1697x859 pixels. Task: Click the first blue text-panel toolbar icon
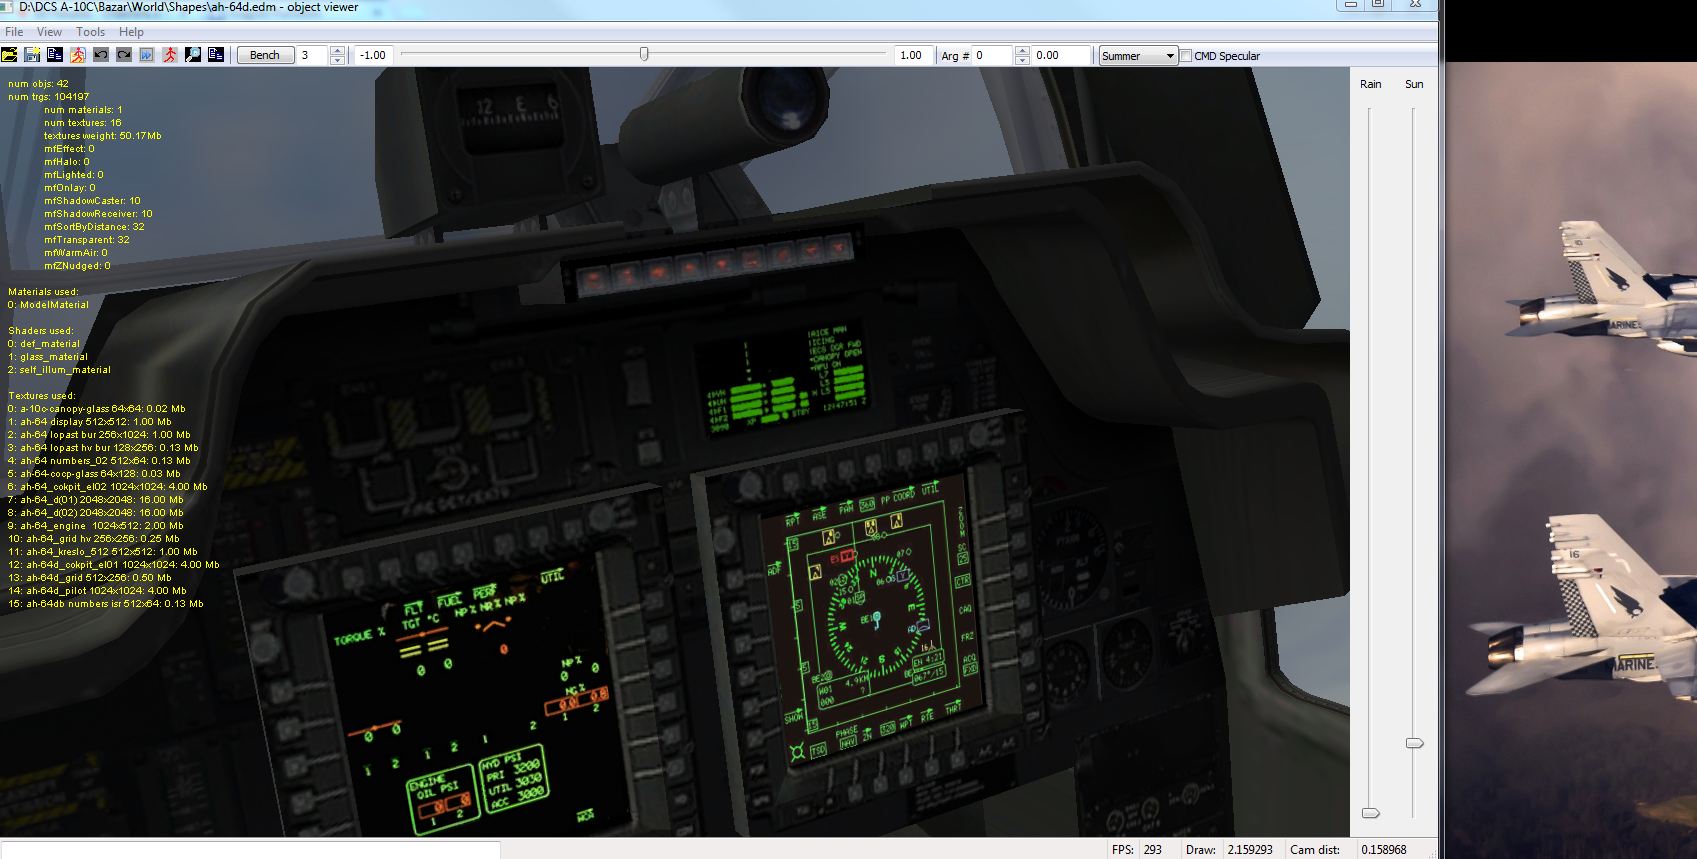point(55,55)
